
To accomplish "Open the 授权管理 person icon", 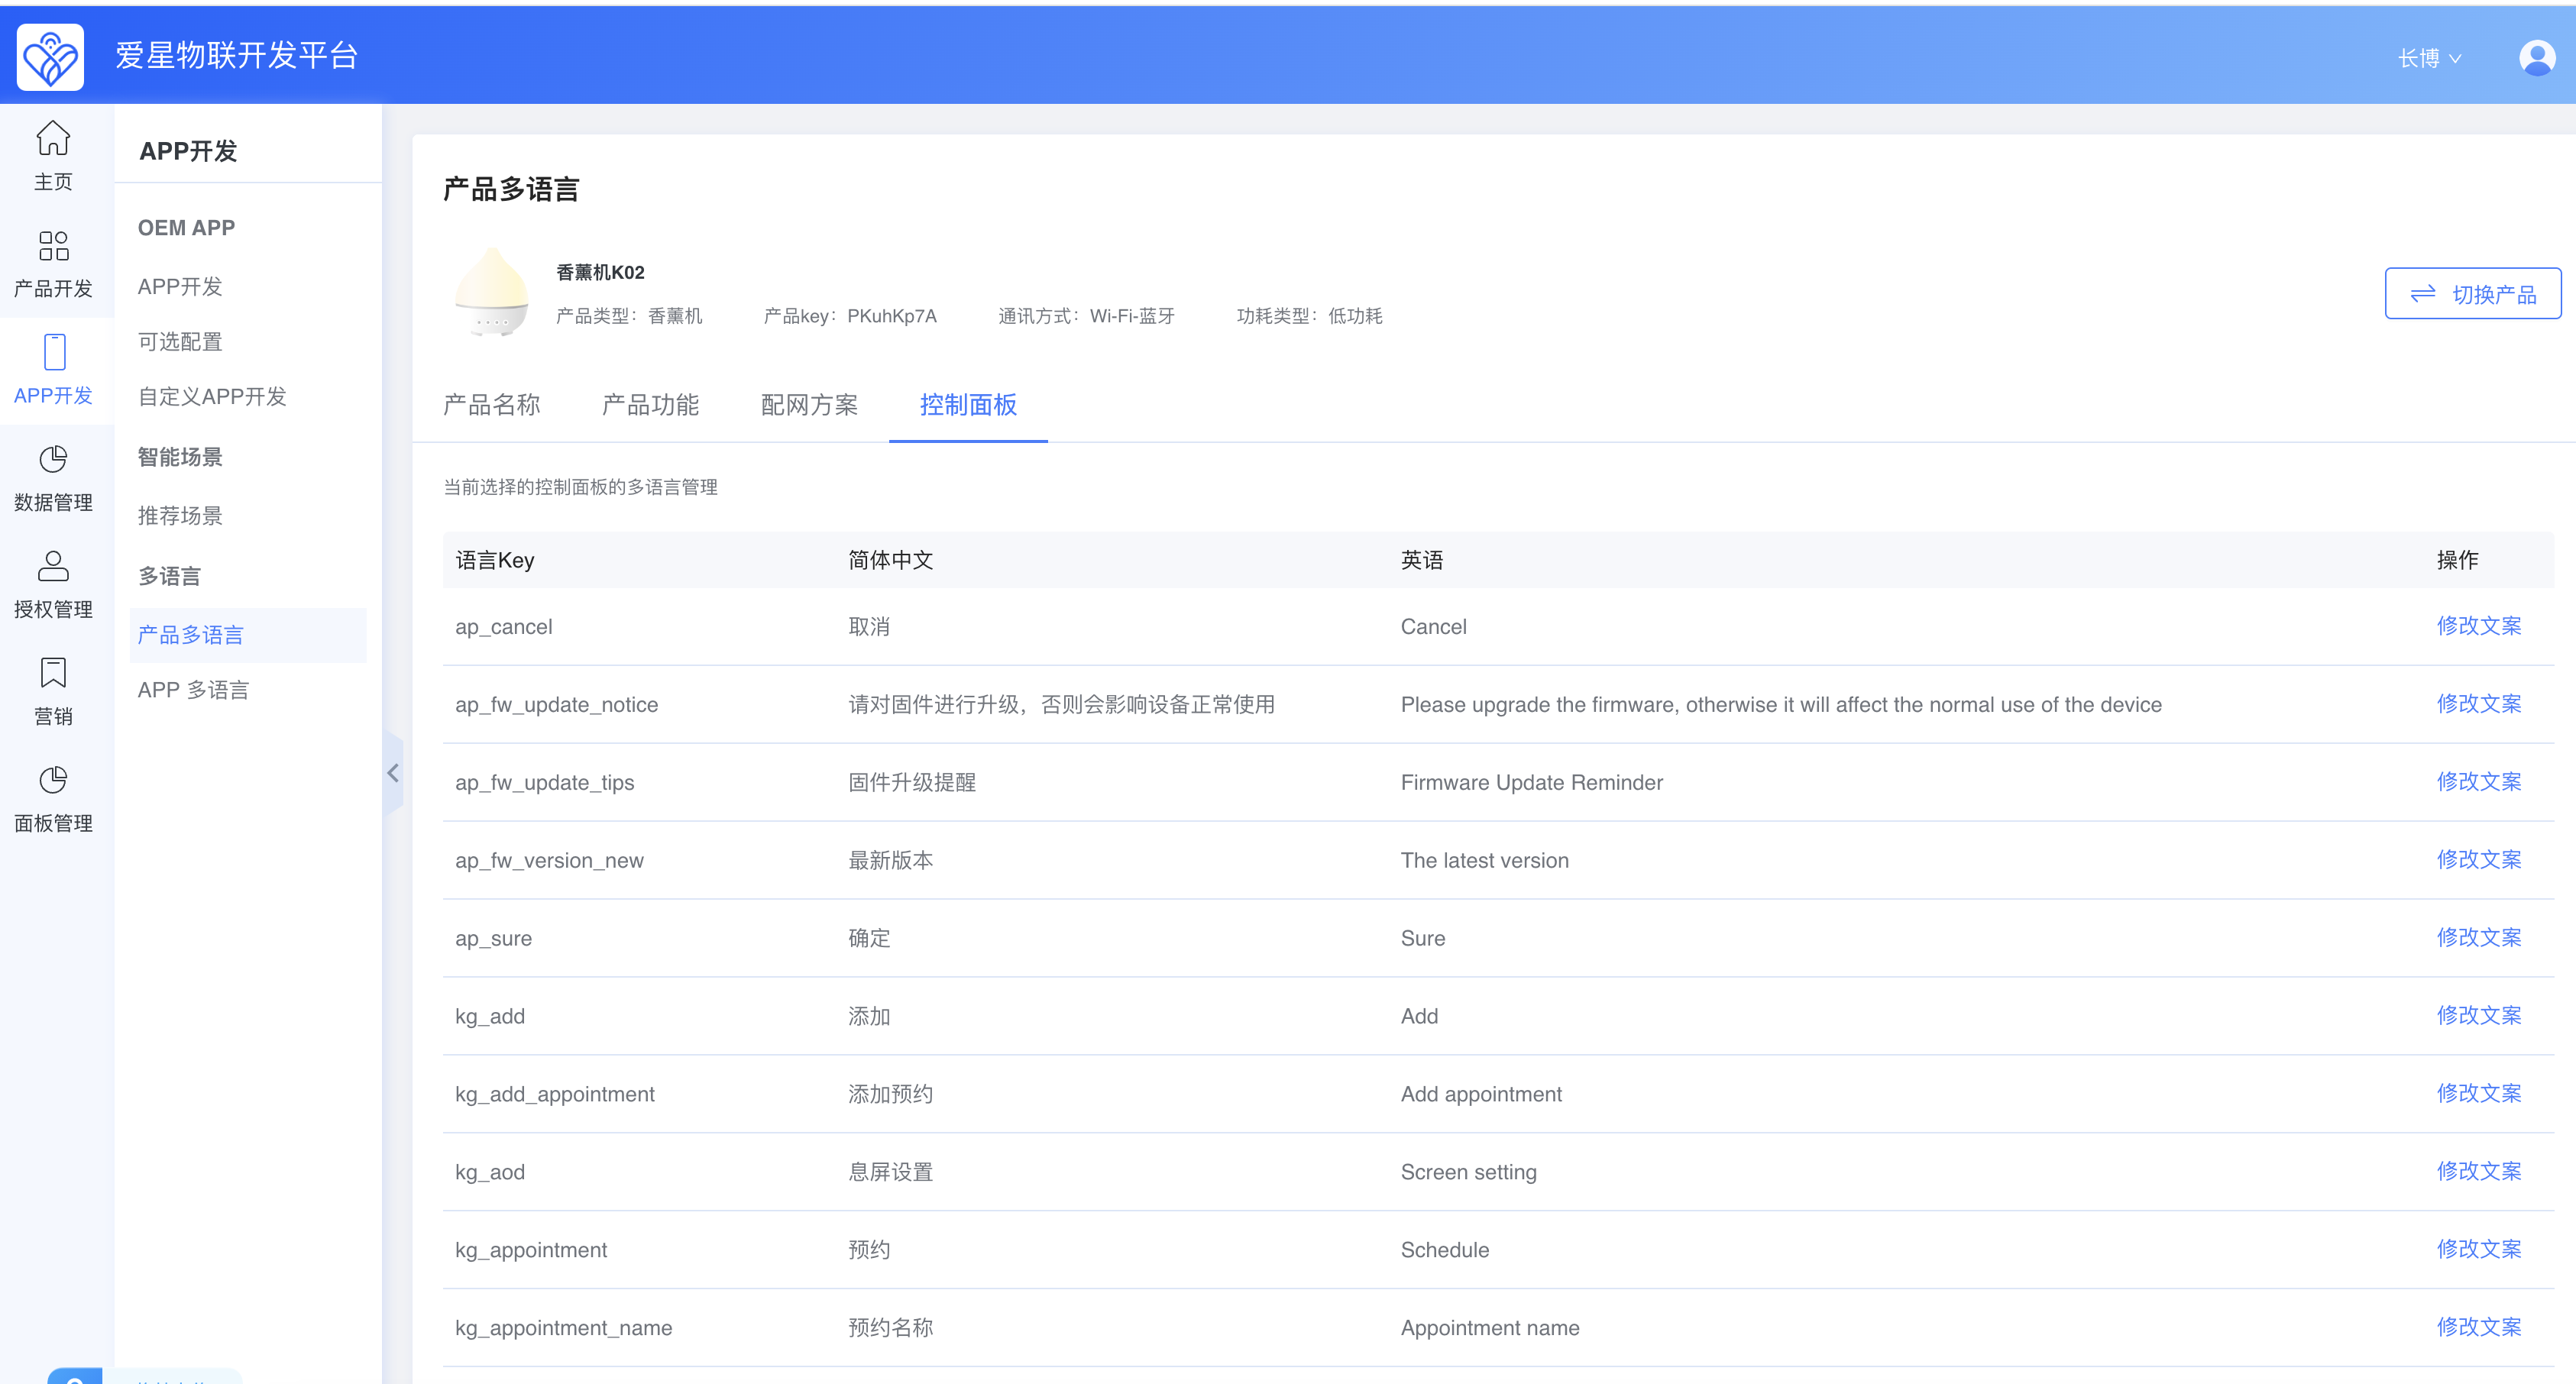I will [53, 566].
